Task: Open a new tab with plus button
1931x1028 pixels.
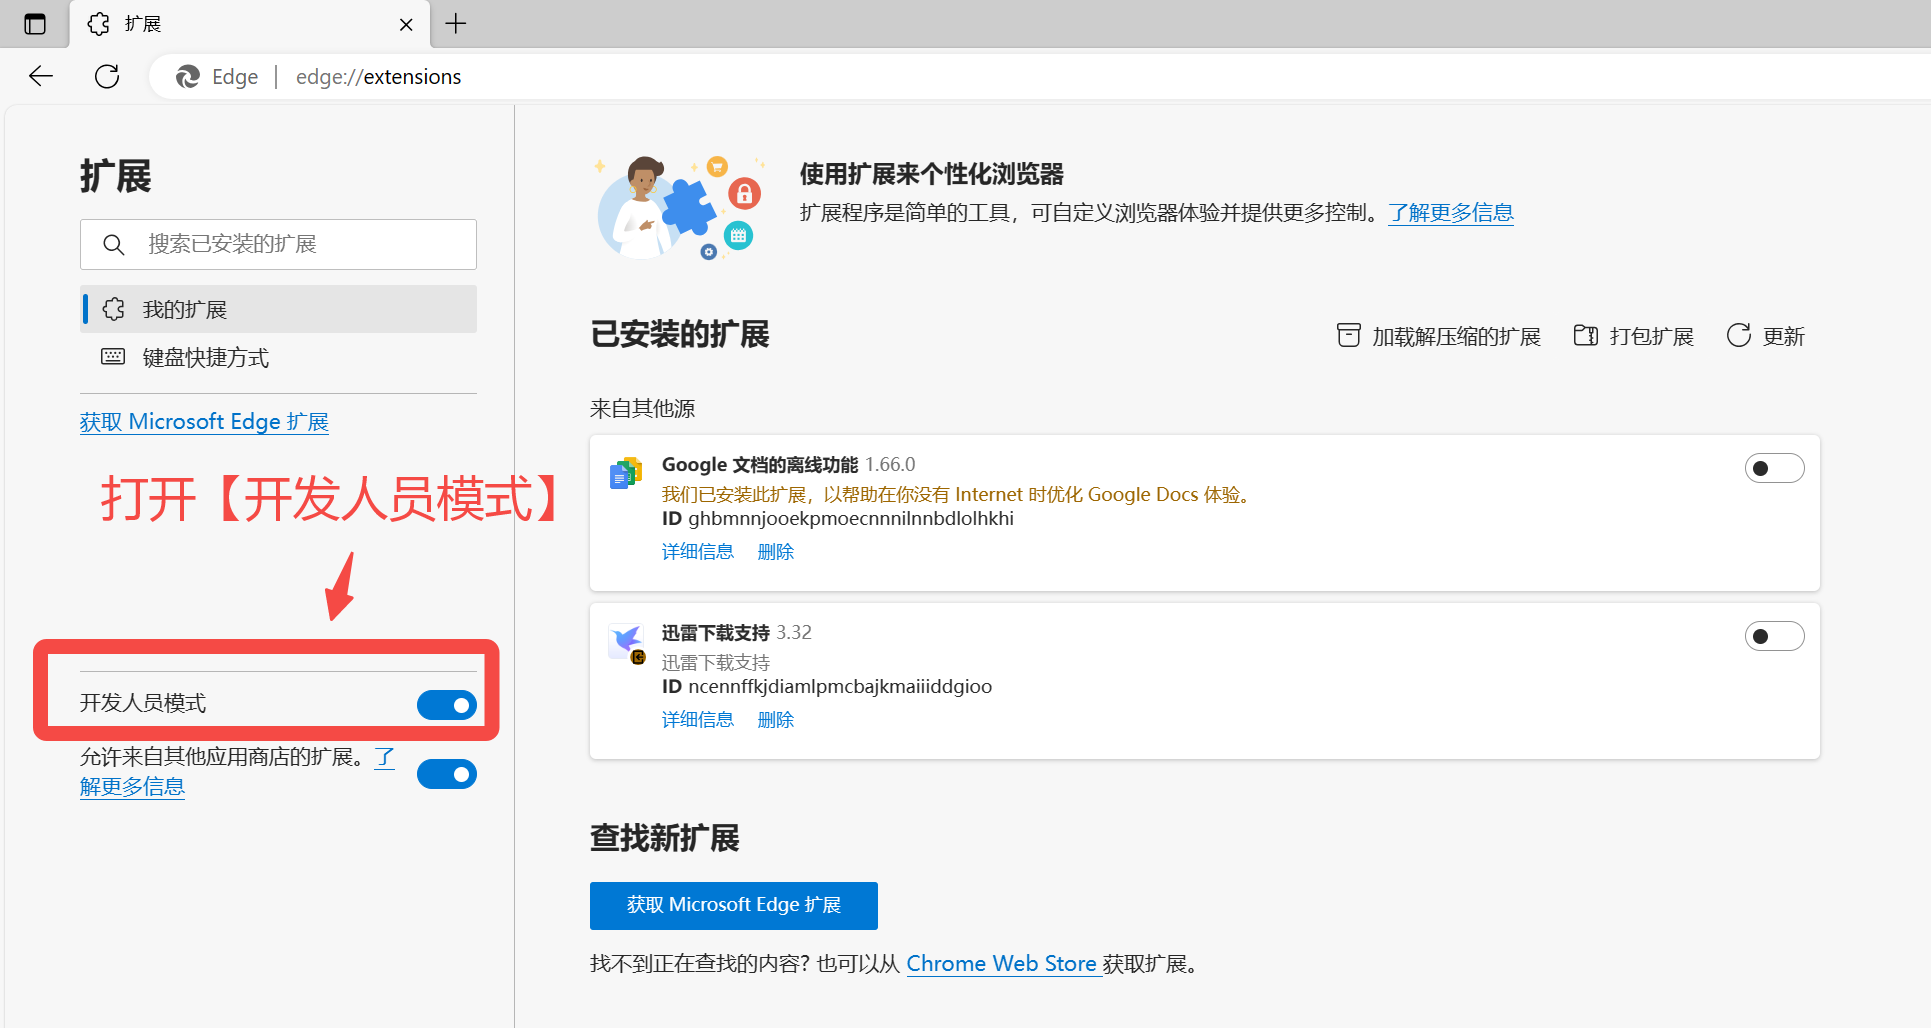Action: click(x=456, y=23)
